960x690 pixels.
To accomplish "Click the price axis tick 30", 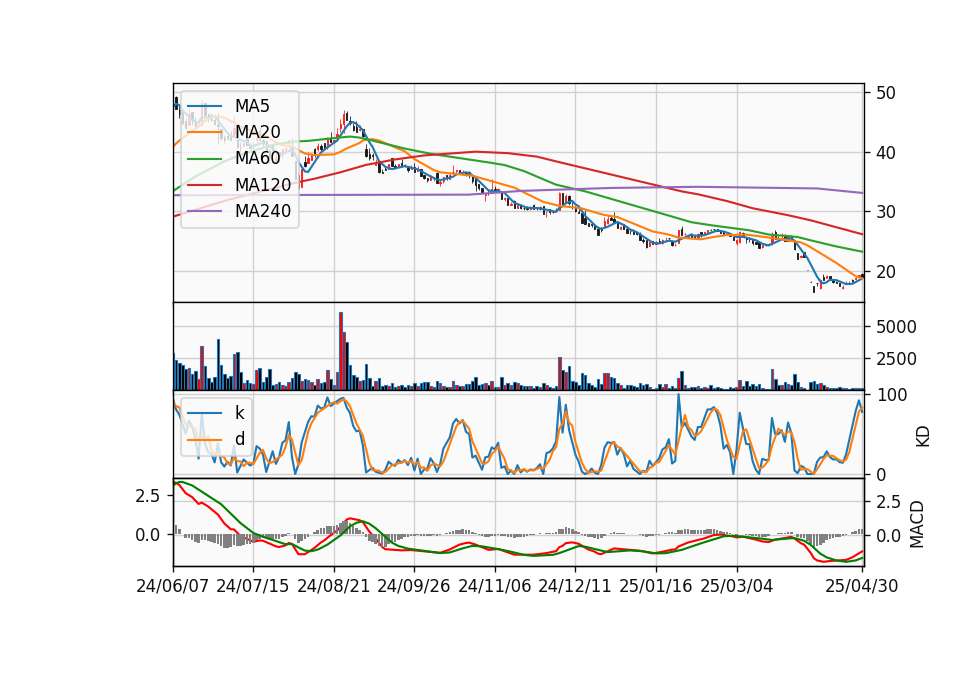I will (885, 212).
